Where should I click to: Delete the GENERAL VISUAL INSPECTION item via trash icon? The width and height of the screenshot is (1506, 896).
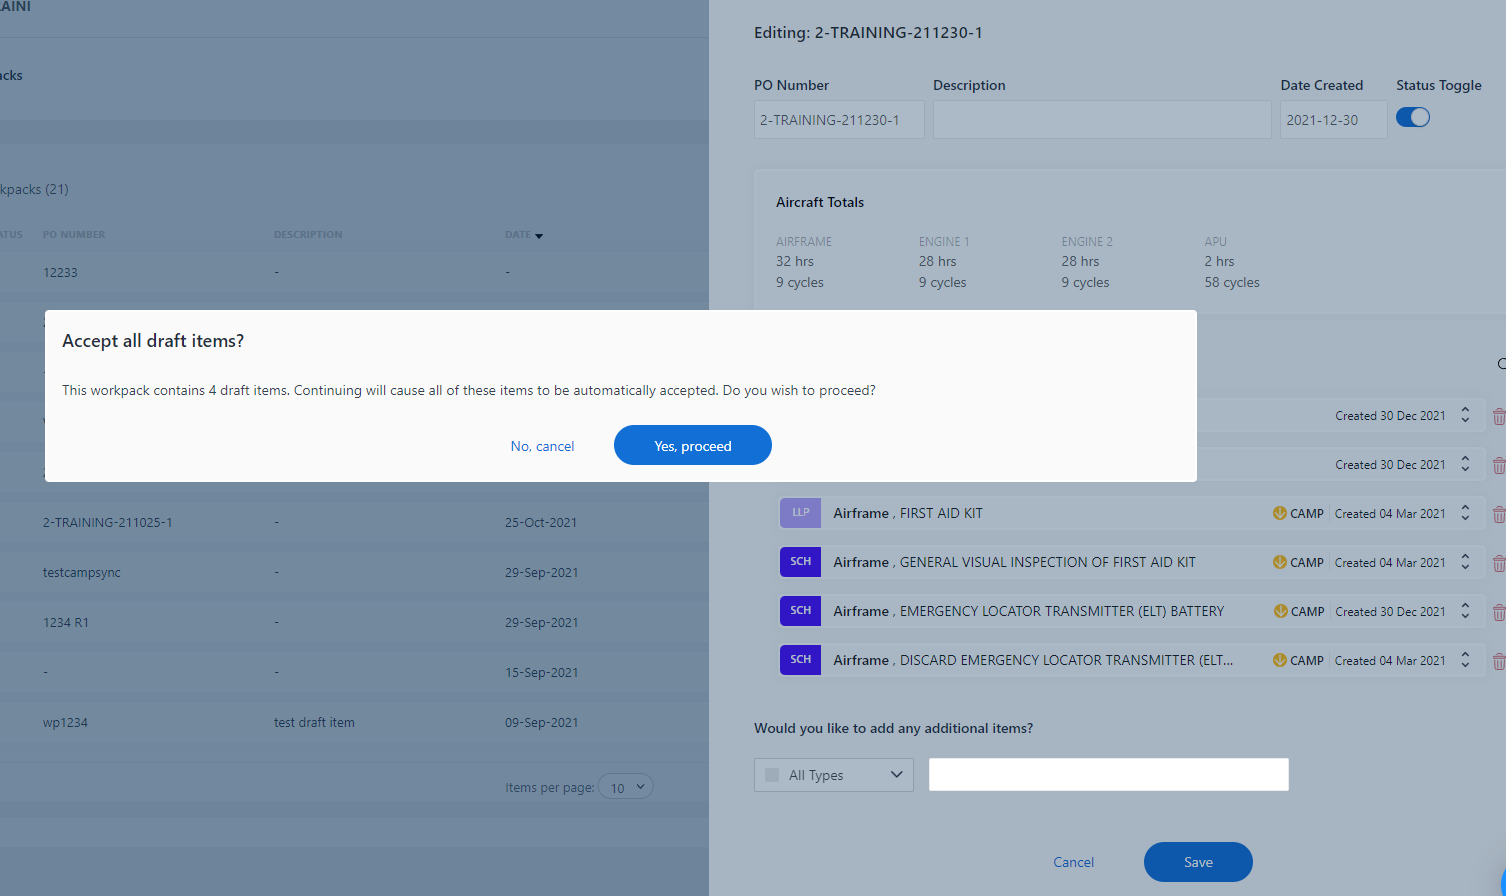[x=1498, y=563]
